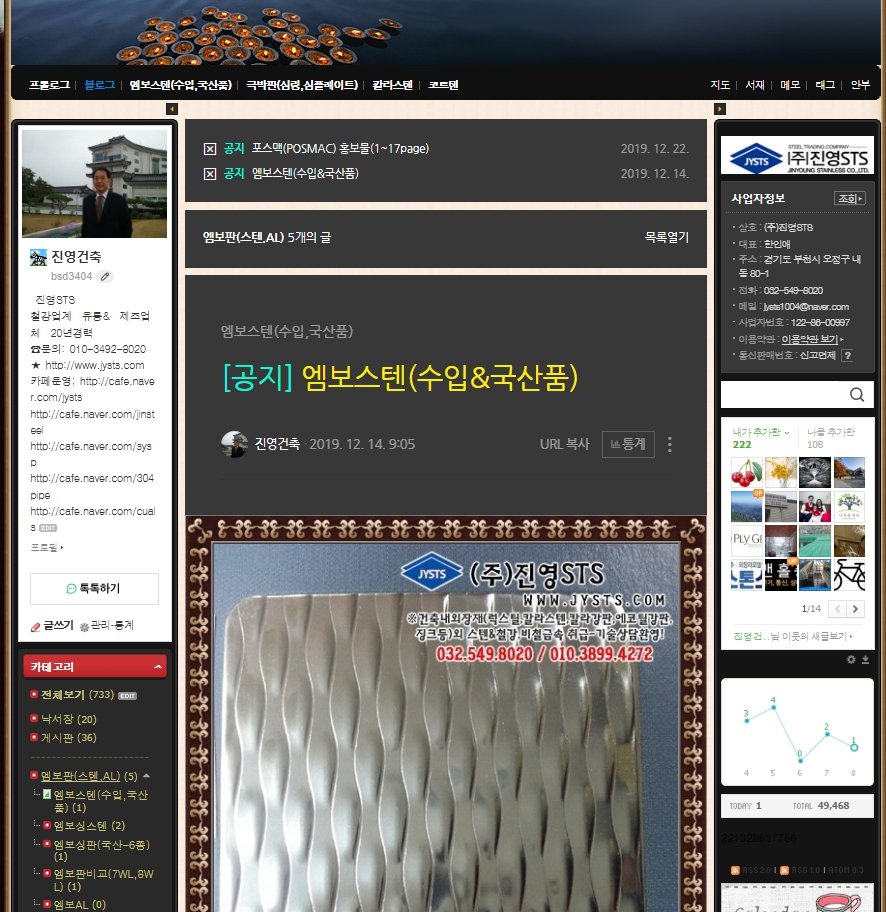
Task: Collapse the 엠보판(스텐,AL) category tree
Action: click(x=147, y=776)
